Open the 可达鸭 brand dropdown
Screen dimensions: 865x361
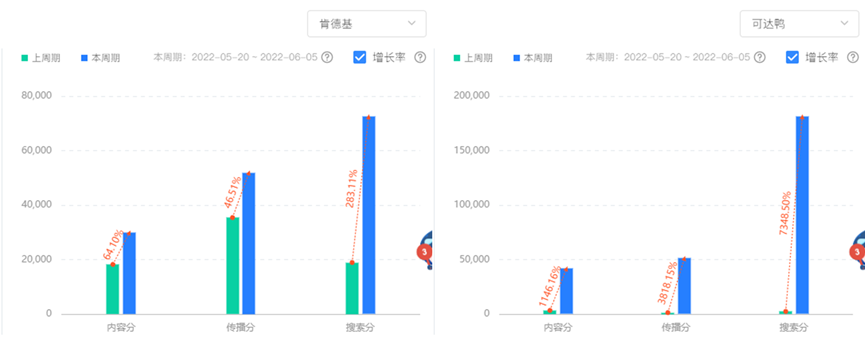coord(799,24)
